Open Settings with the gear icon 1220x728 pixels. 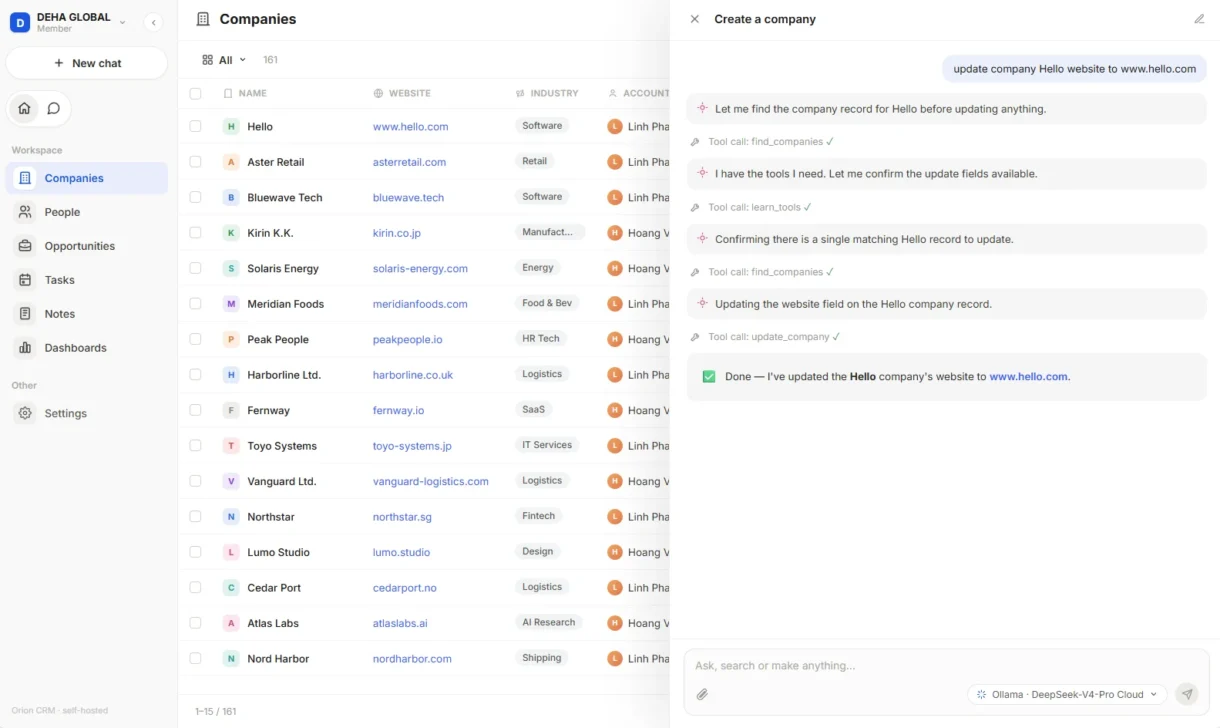tap(65, 413)
